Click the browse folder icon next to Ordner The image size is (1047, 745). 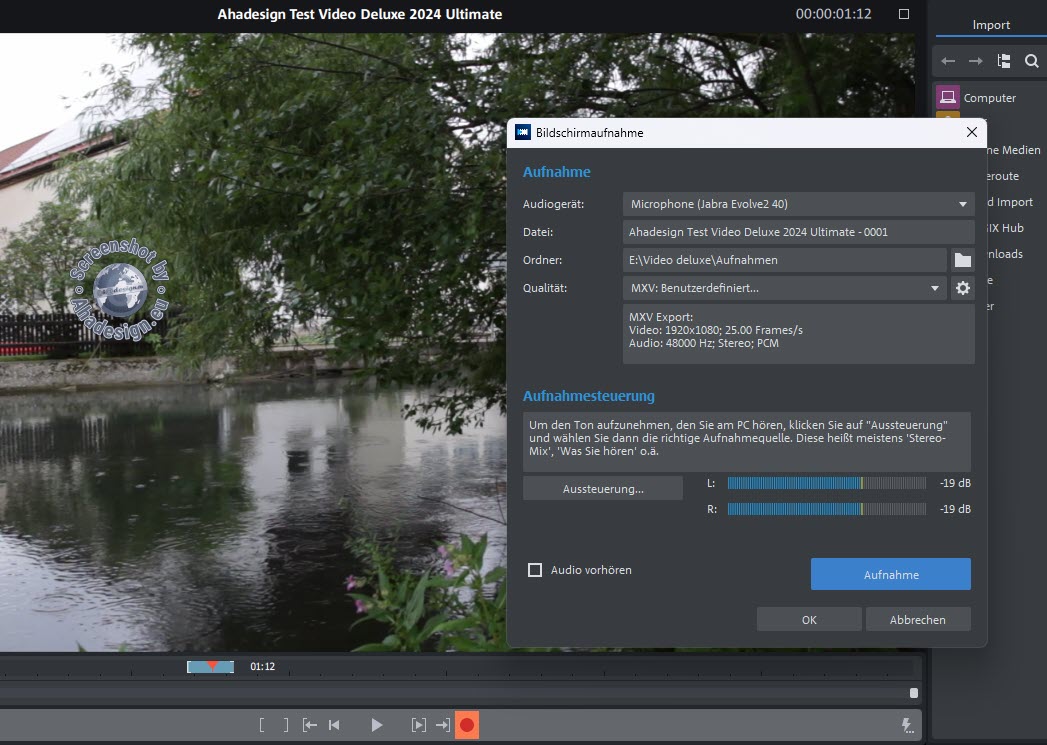click(x=962, y=260)
